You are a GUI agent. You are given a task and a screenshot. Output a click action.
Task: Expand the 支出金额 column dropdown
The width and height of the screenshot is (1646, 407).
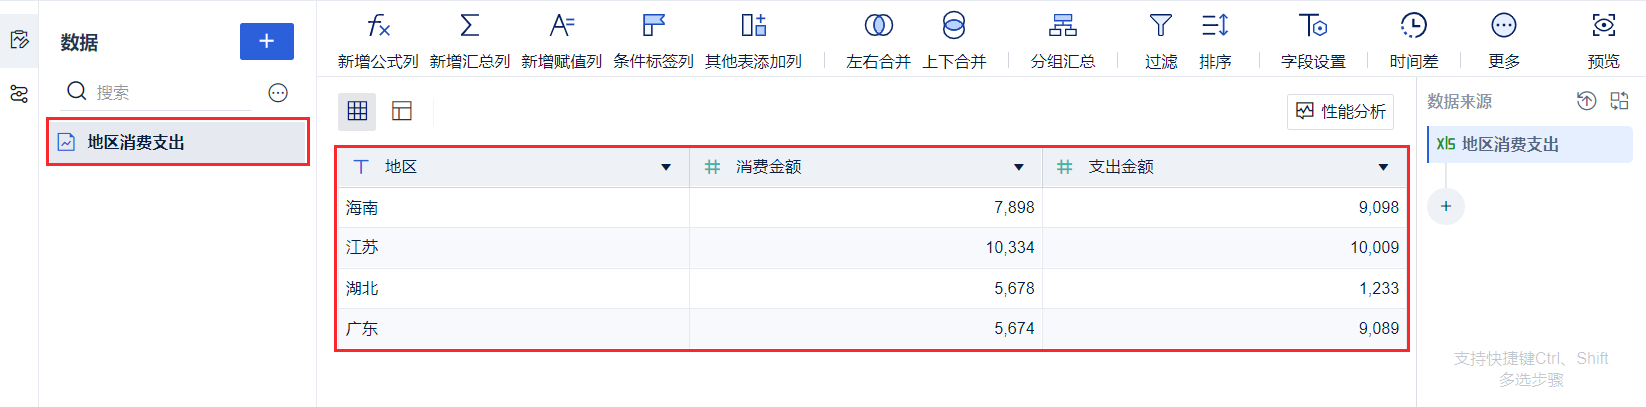[x=1383, y=167]
